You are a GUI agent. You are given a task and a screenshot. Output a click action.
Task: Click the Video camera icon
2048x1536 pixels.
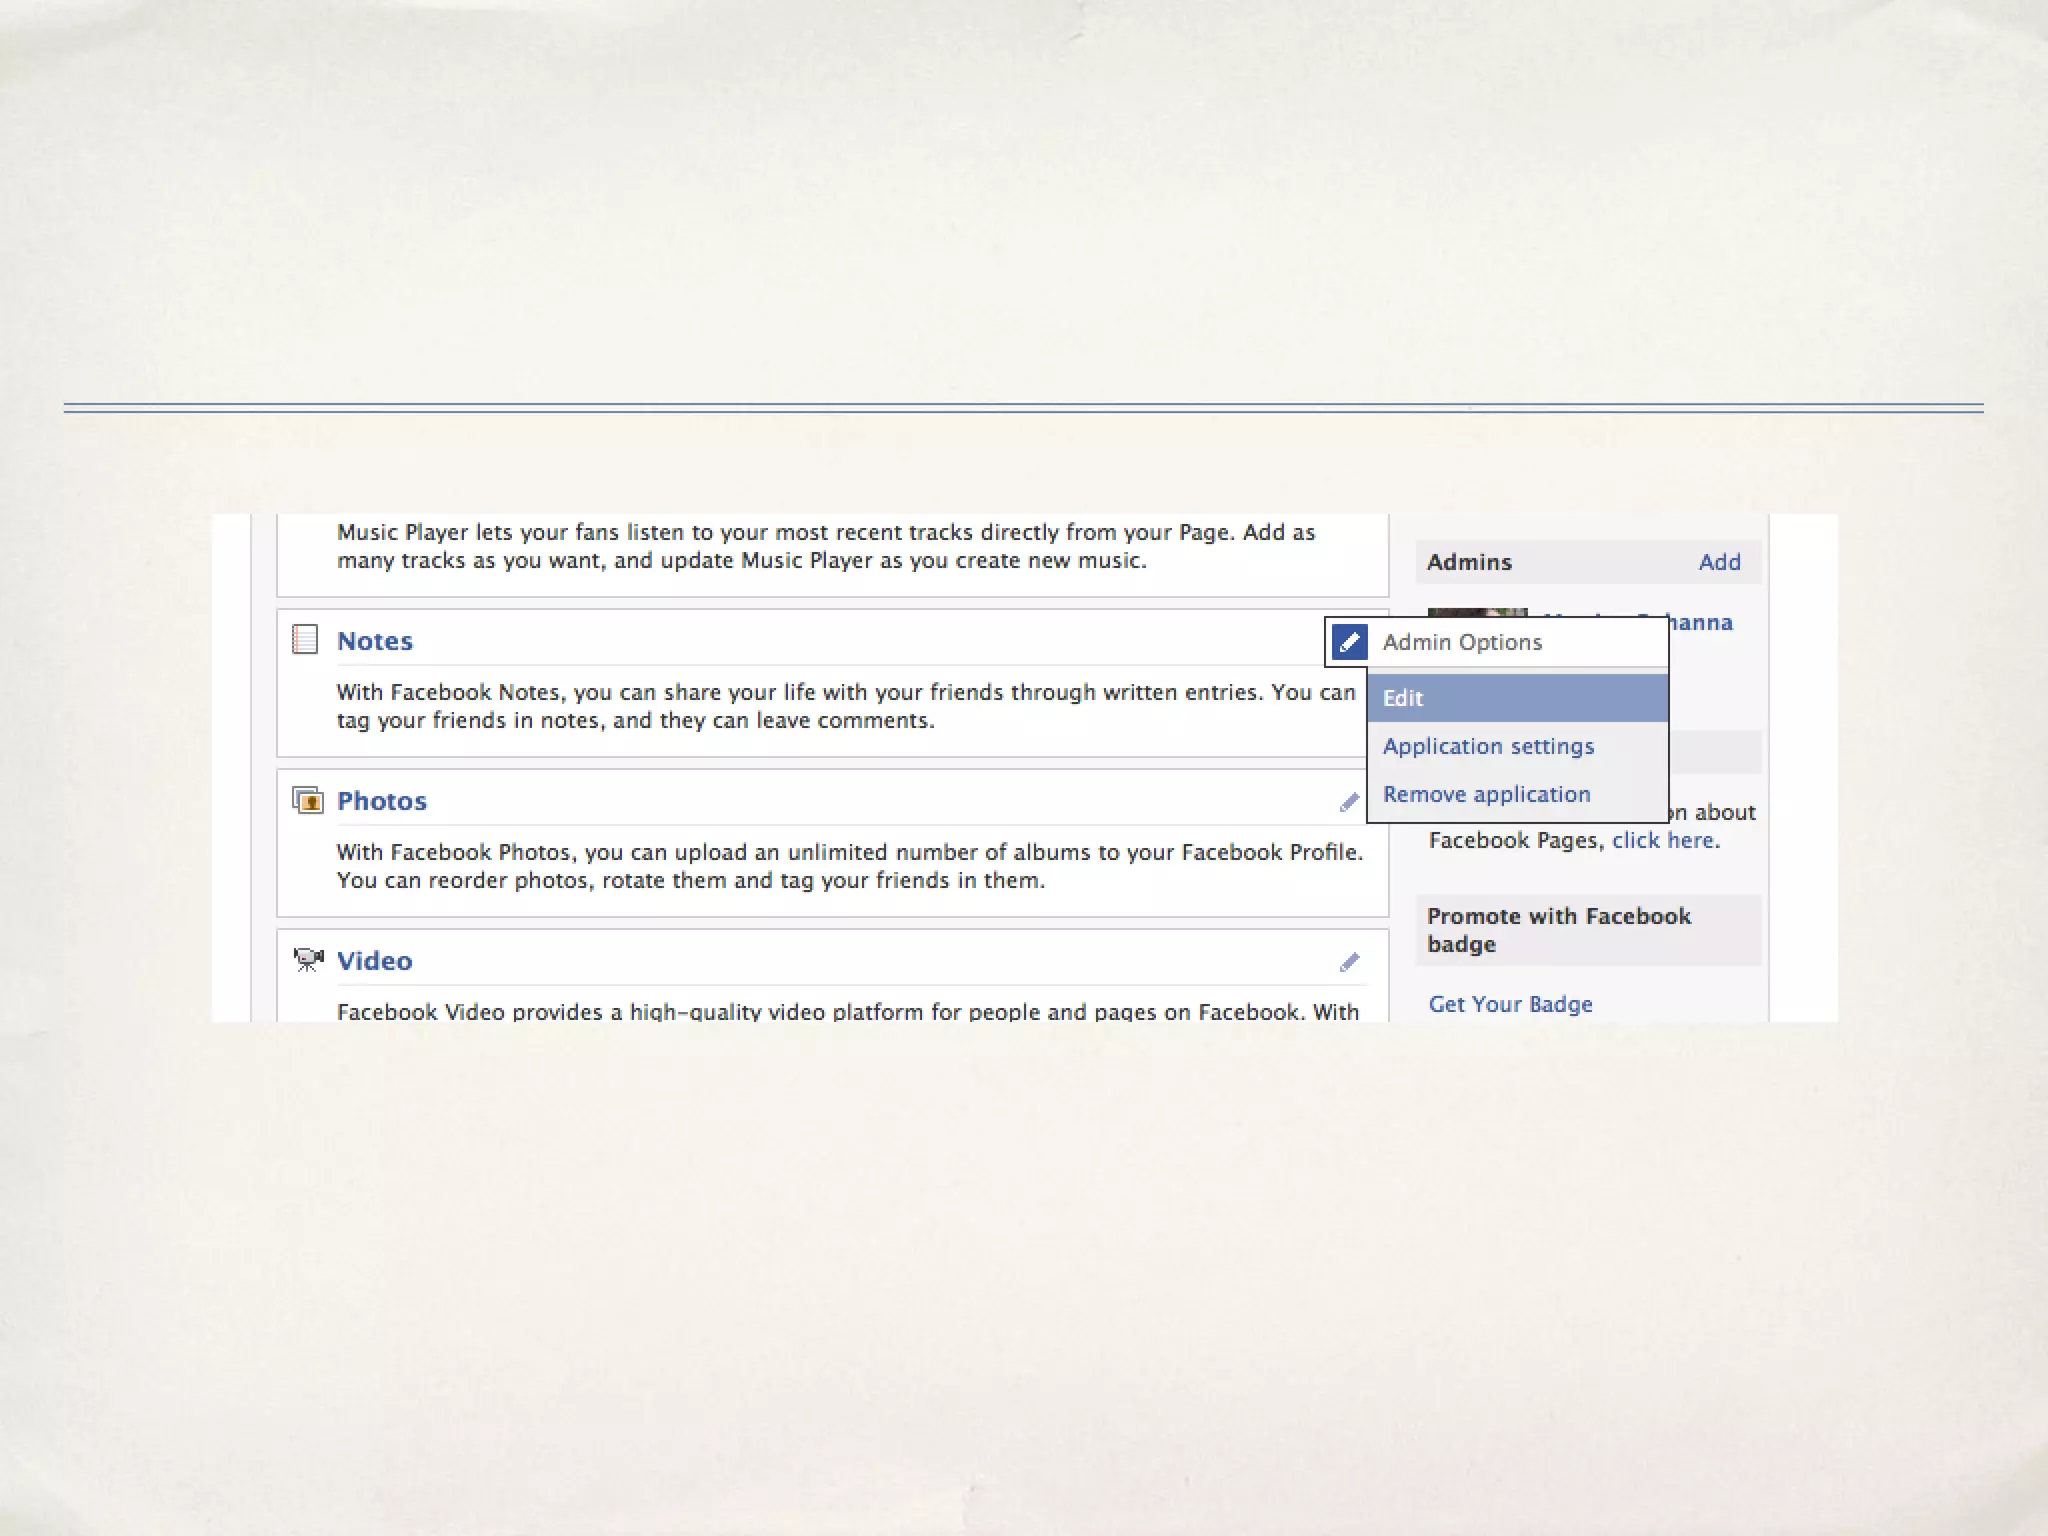(x=308, y=960)
